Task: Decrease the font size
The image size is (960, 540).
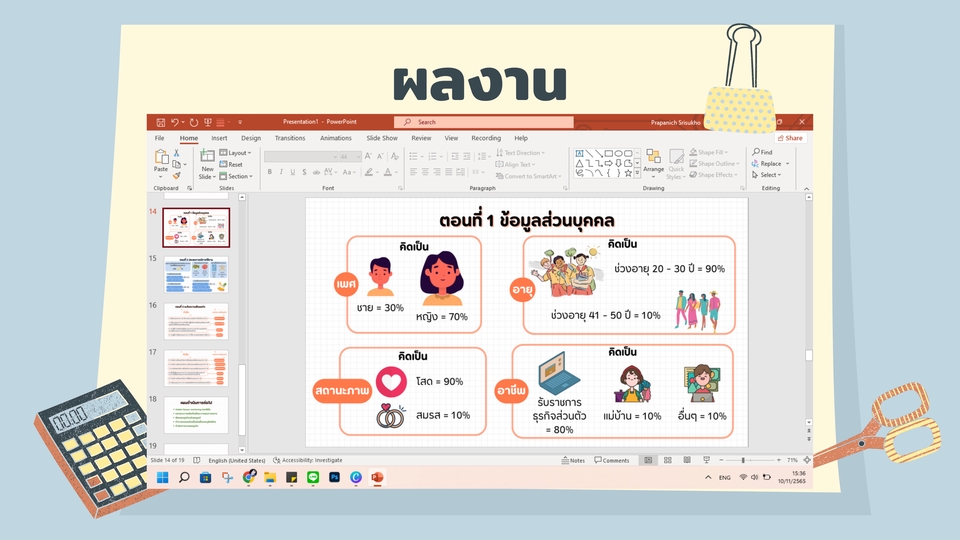Action: click(x=380, y=156)
